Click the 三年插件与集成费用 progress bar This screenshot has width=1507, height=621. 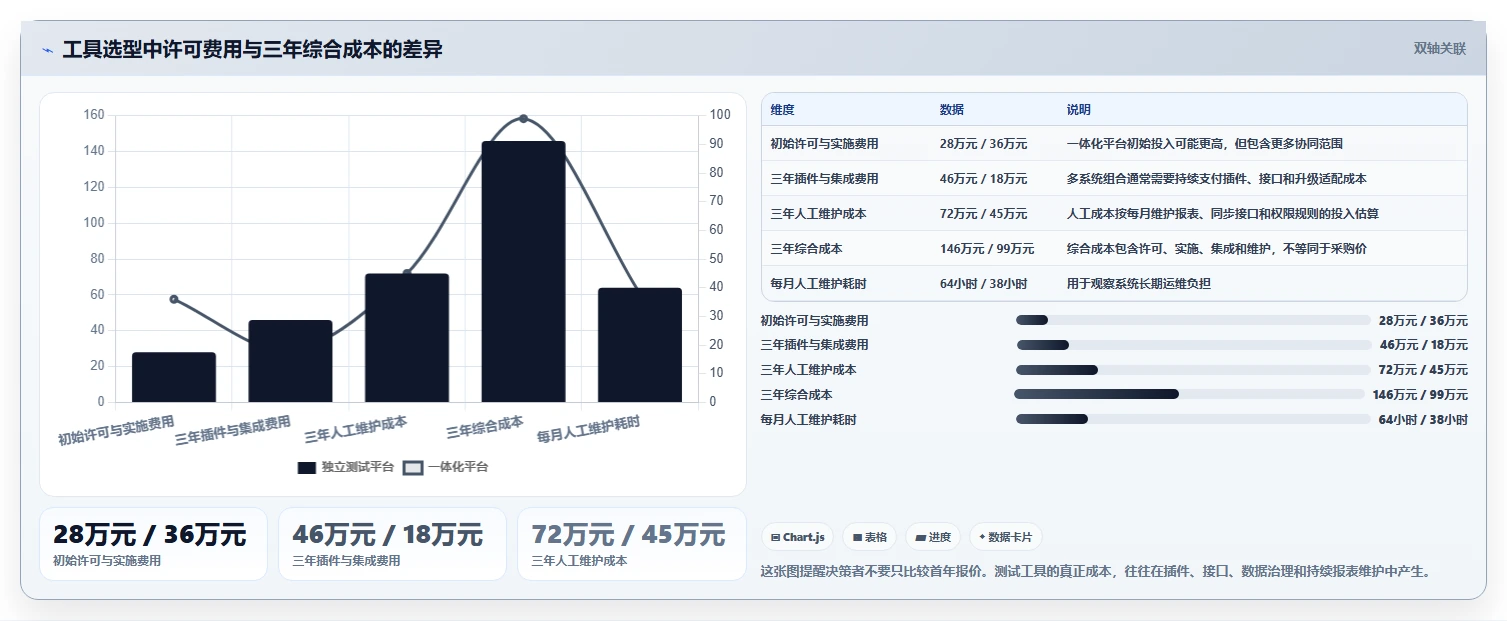pos(1193,345)
